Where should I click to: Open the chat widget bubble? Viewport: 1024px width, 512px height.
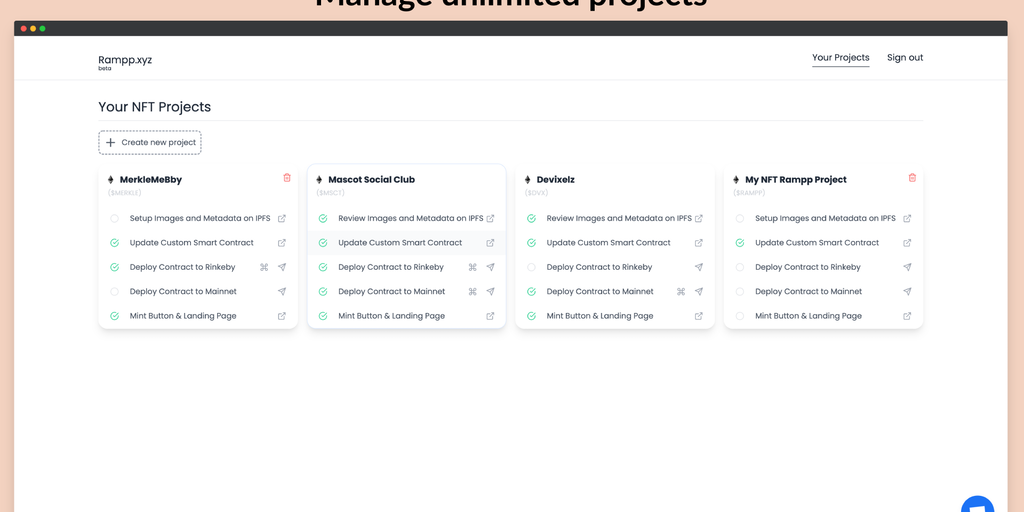point(977,506)
